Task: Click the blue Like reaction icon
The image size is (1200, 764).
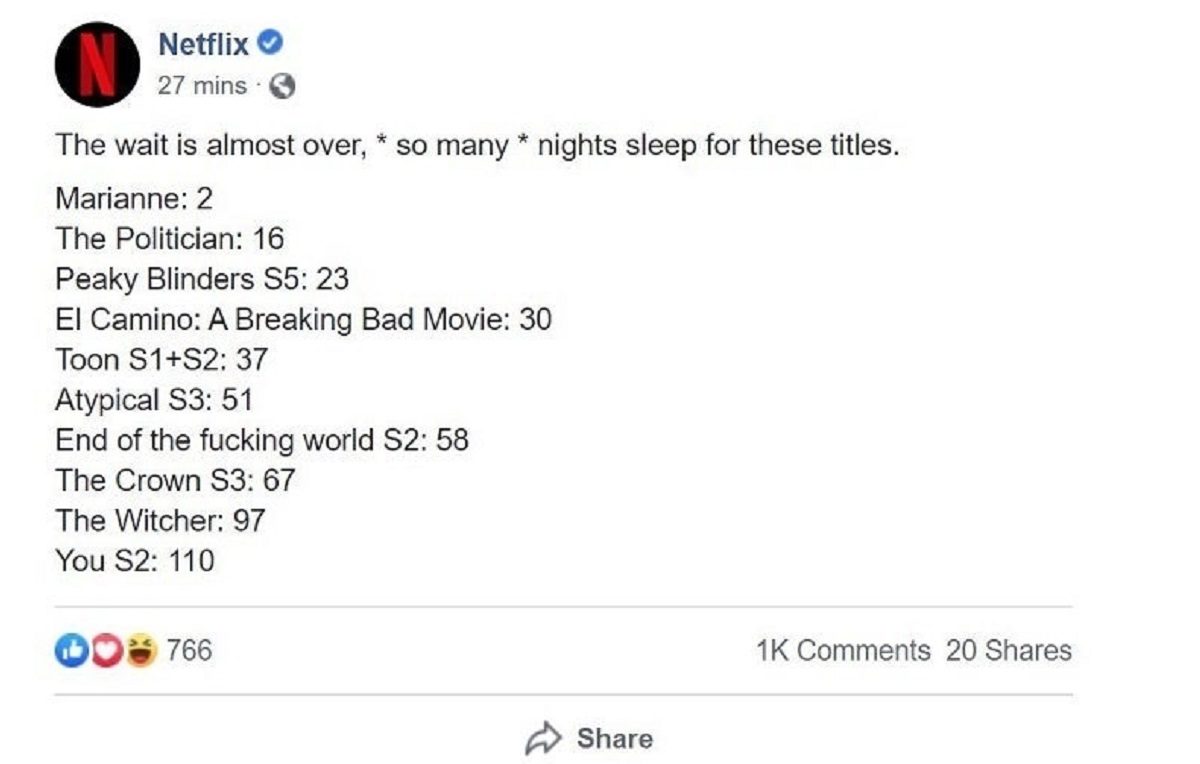Action: point(69,652)
